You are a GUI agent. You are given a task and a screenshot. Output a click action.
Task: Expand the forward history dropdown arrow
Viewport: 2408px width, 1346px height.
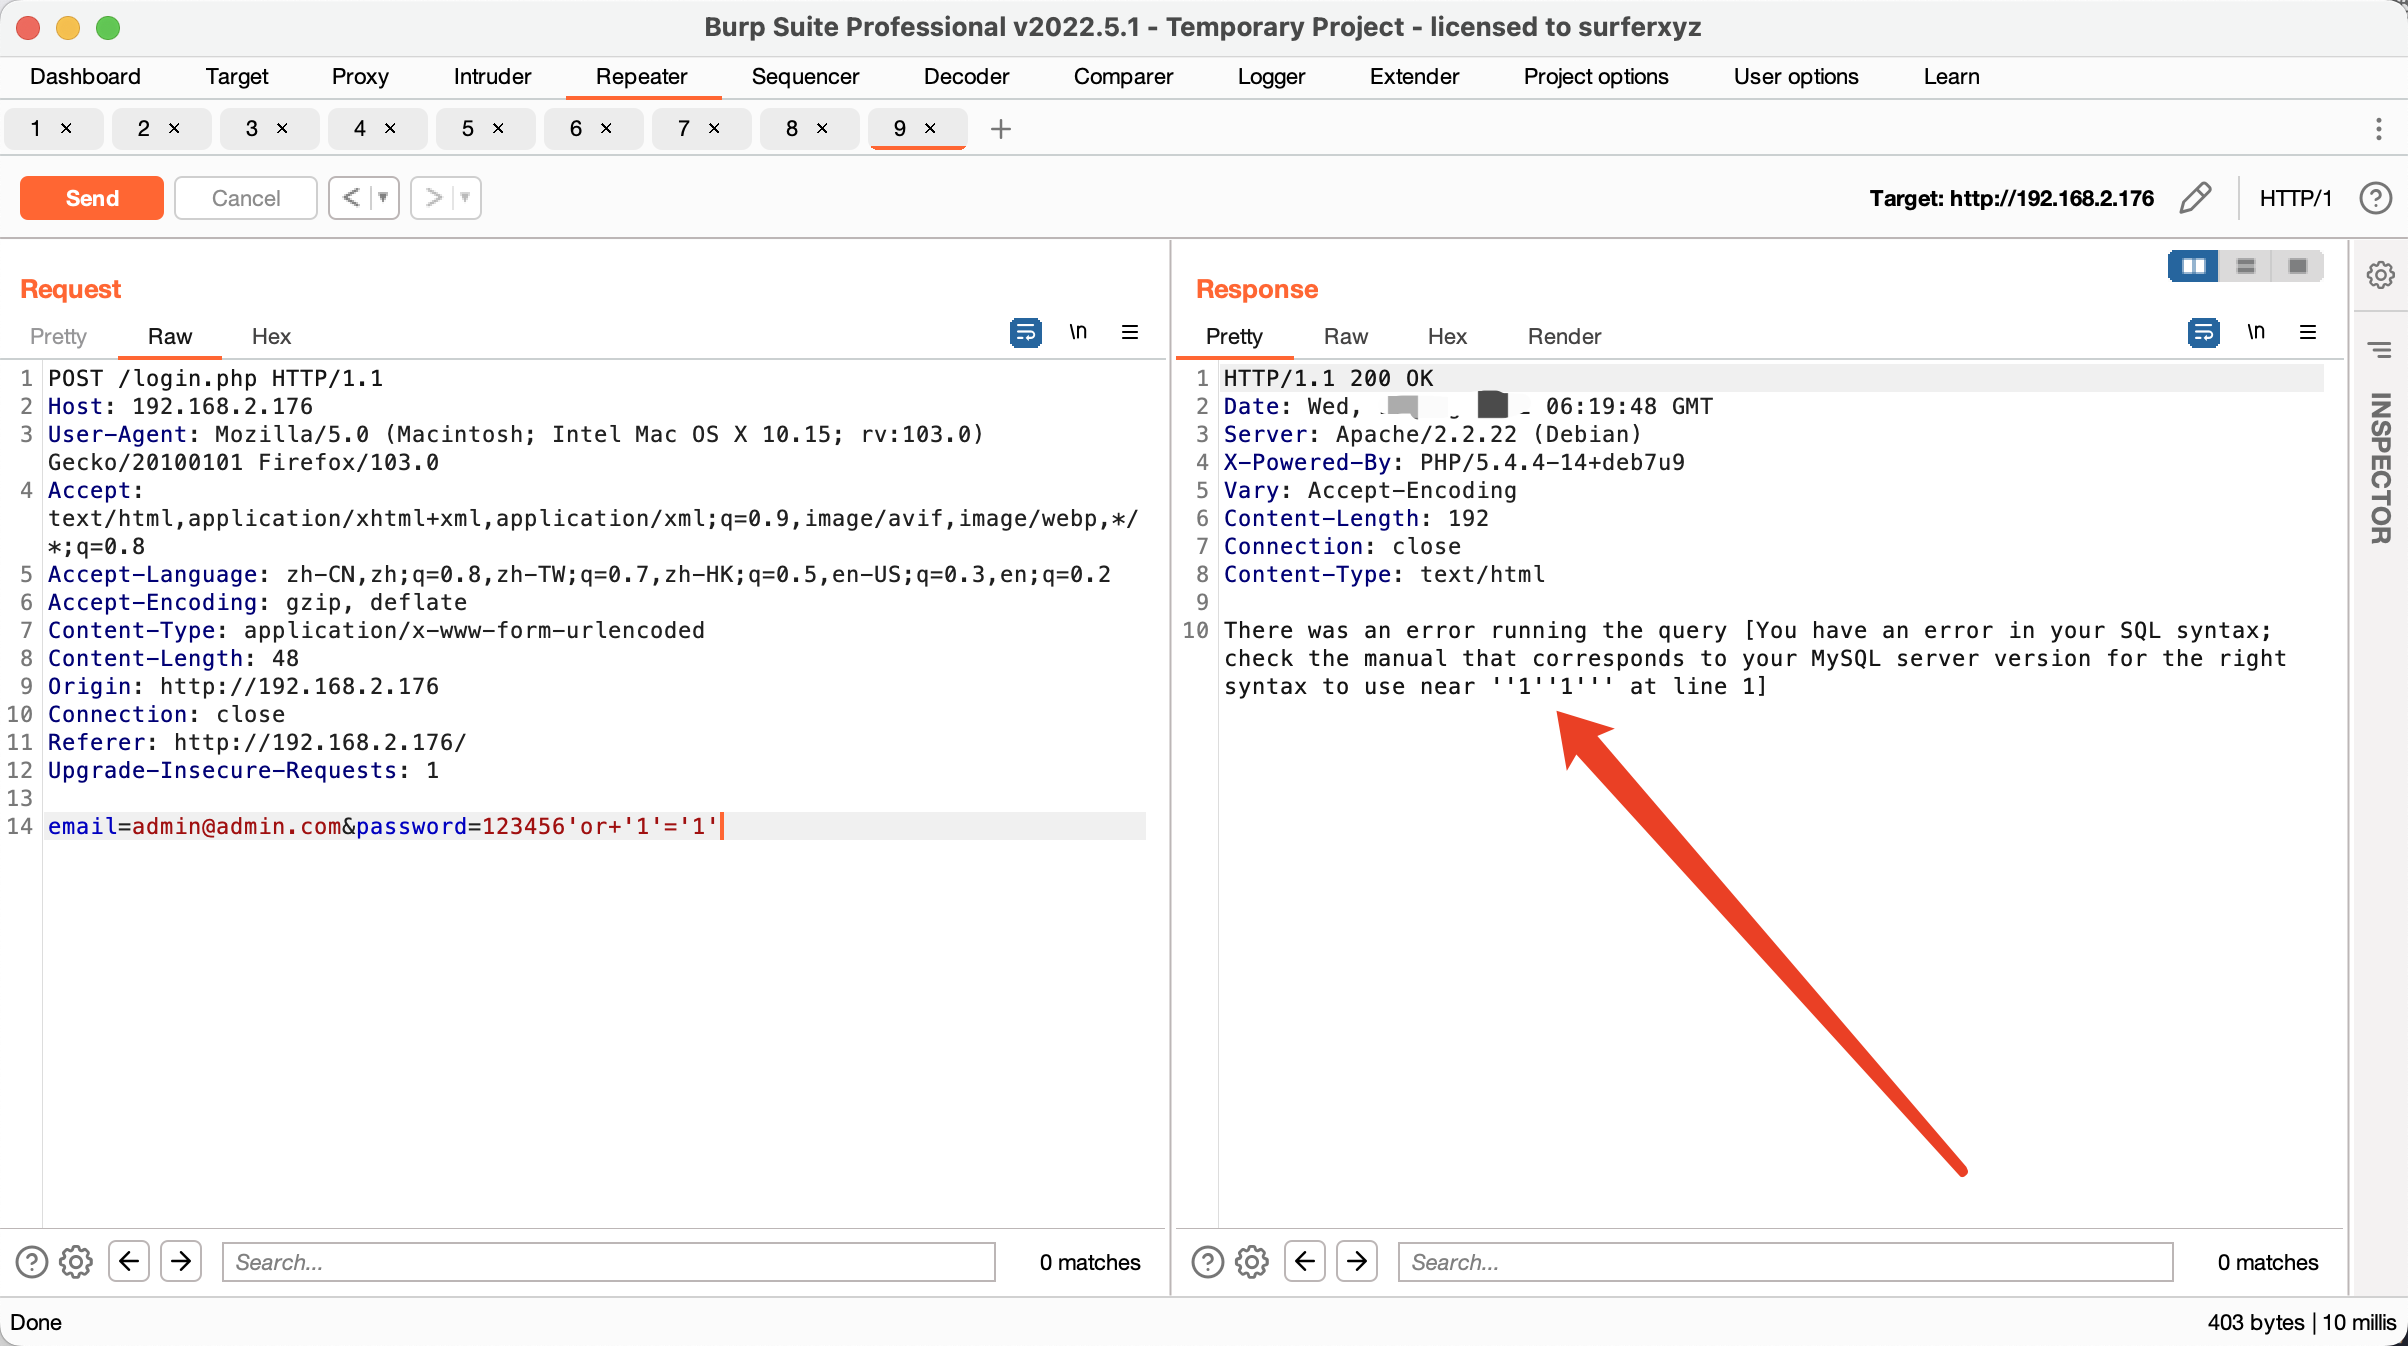coord(465,198)
